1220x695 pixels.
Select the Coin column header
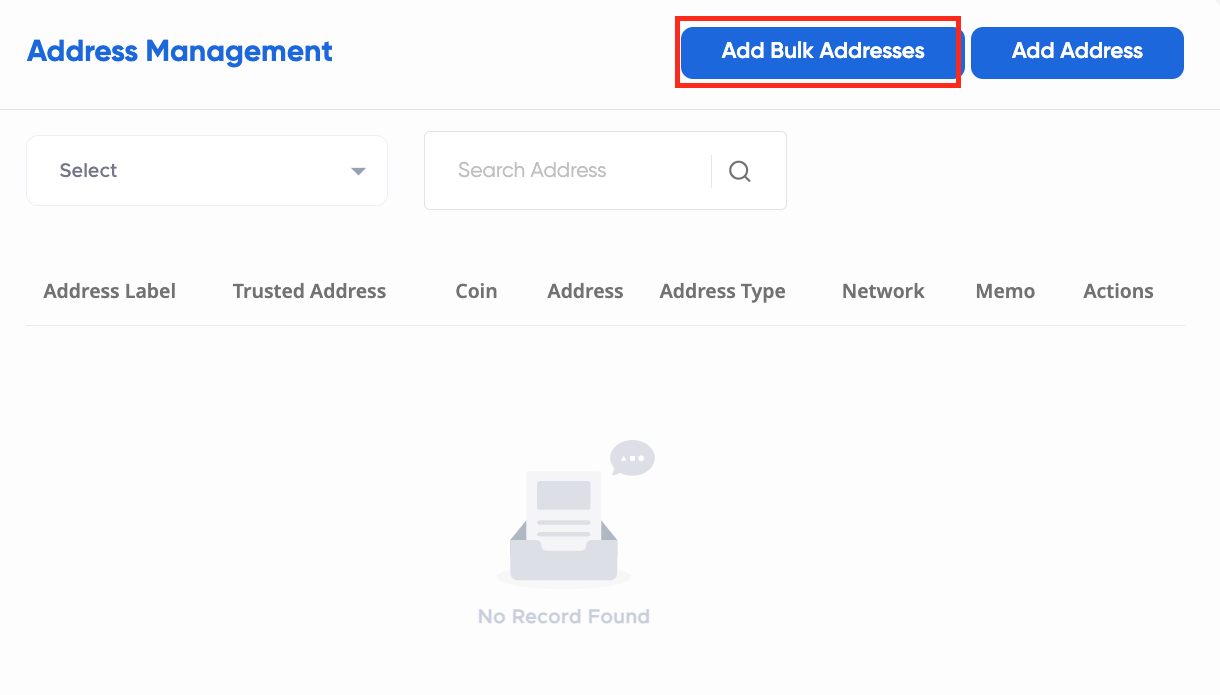476,291
